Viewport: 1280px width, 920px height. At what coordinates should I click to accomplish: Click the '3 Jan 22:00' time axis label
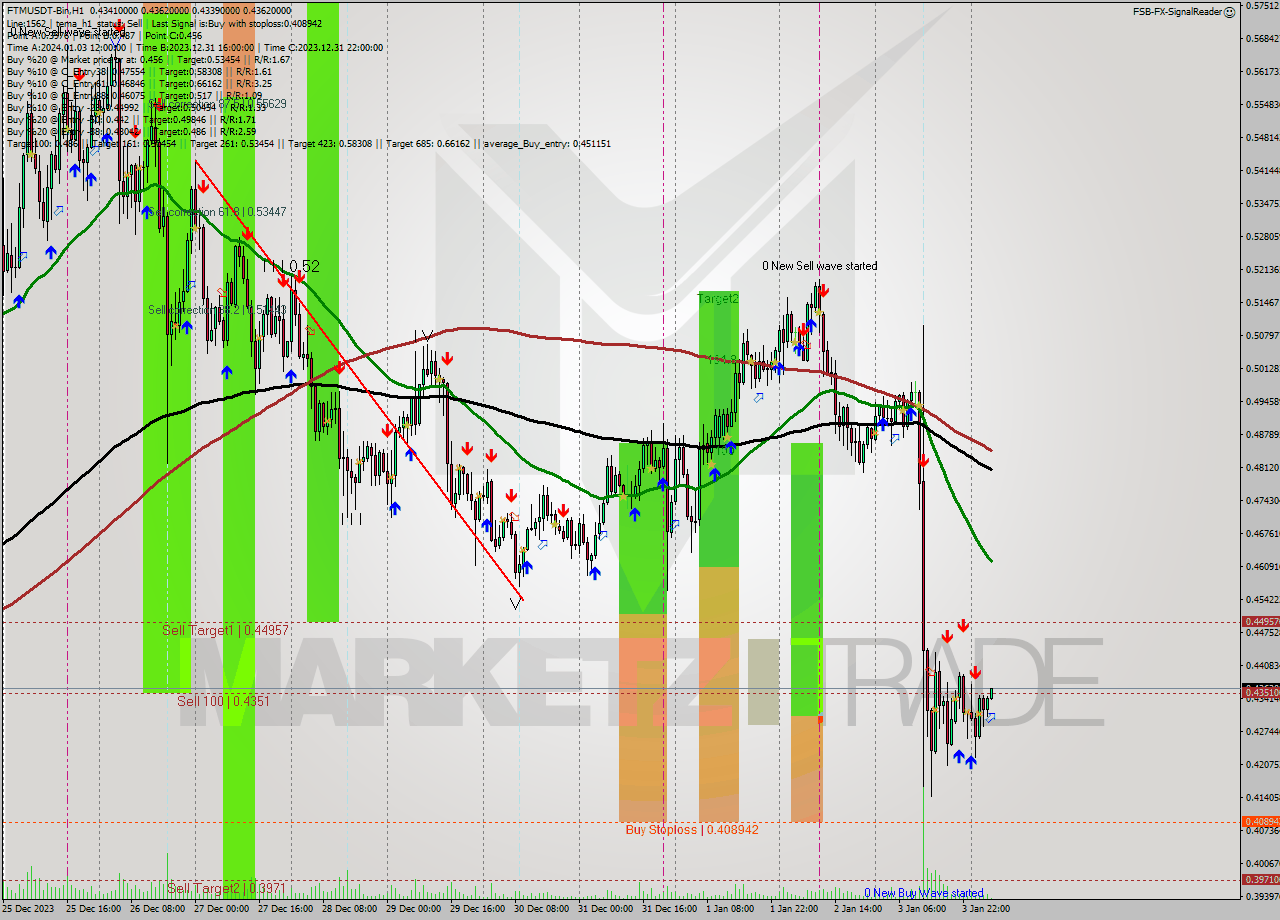pyautogui.click(x=987, y=909)
